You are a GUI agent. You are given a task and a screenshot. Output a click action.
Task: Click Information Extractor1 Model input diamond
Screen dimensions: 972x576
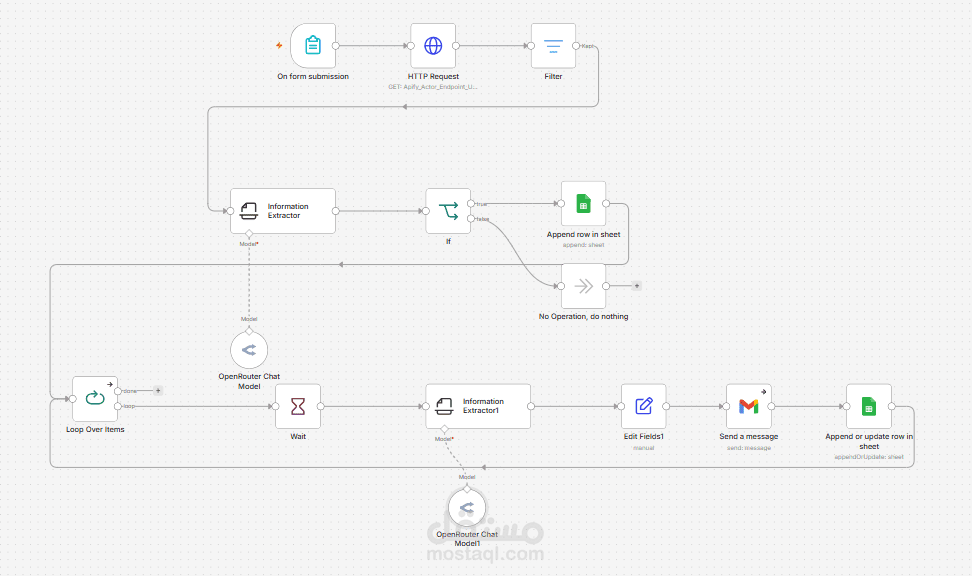pyautogui.click(x=444, y=429)
